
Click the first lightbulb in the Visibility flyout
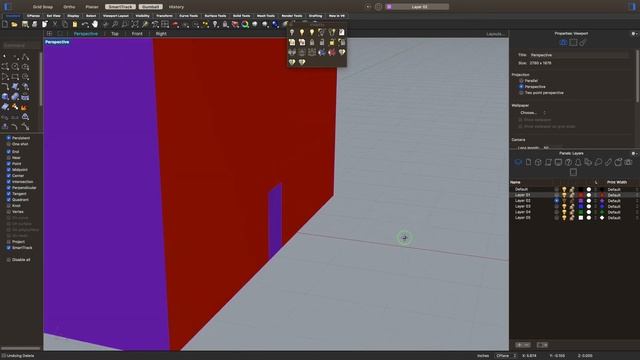(x=292, y=32)
